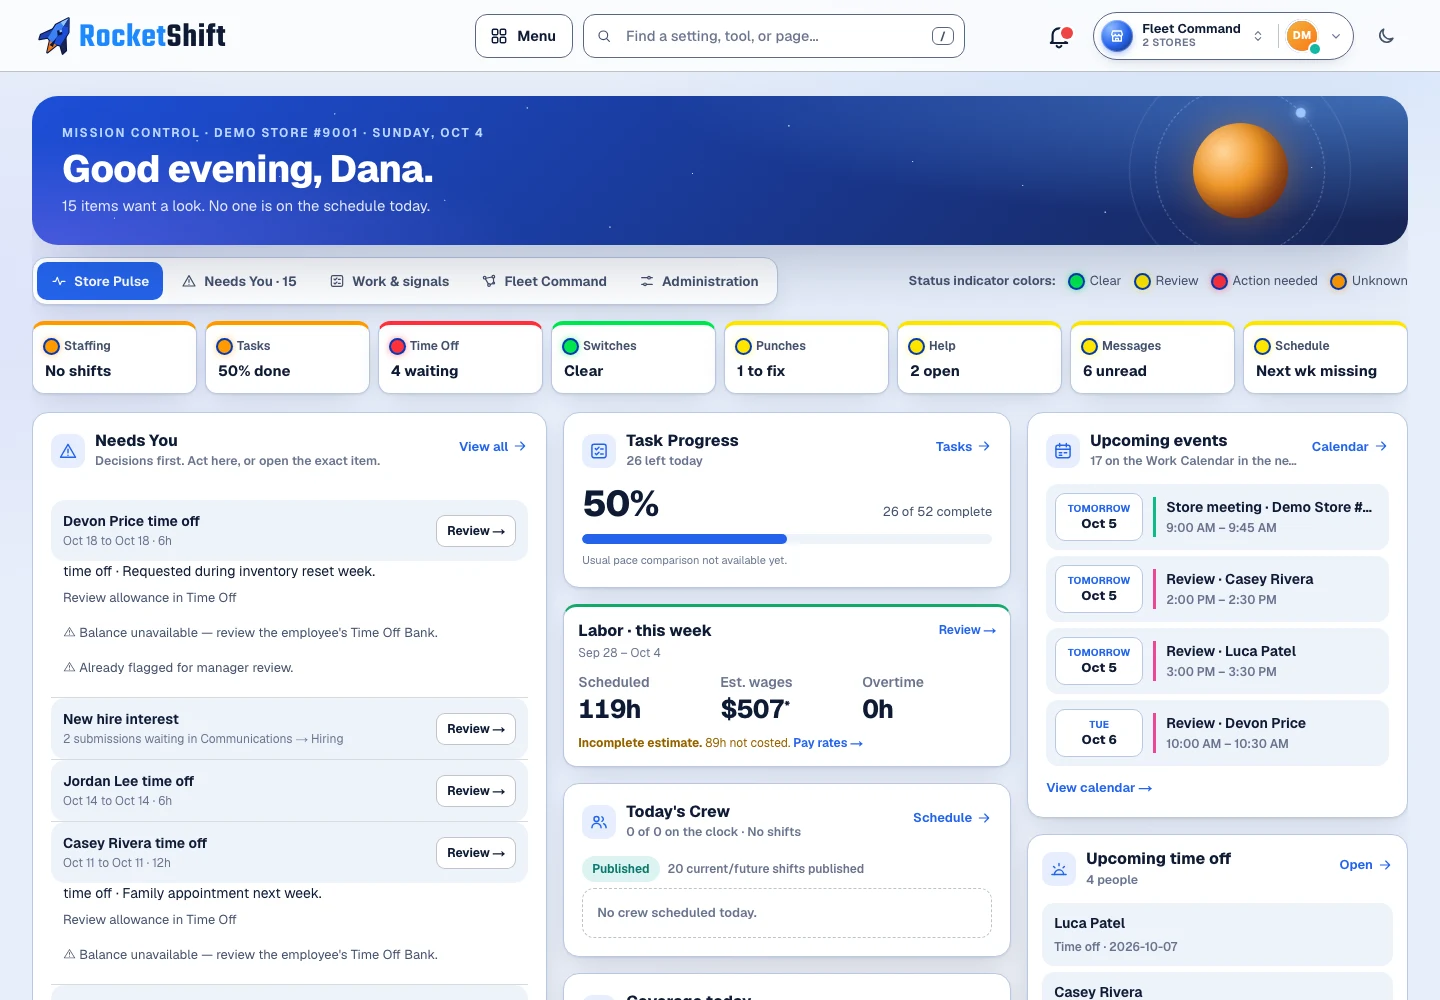Click the Upcoming time off sunrise icon
1440x1000 pixels.
click(1059, 869)
